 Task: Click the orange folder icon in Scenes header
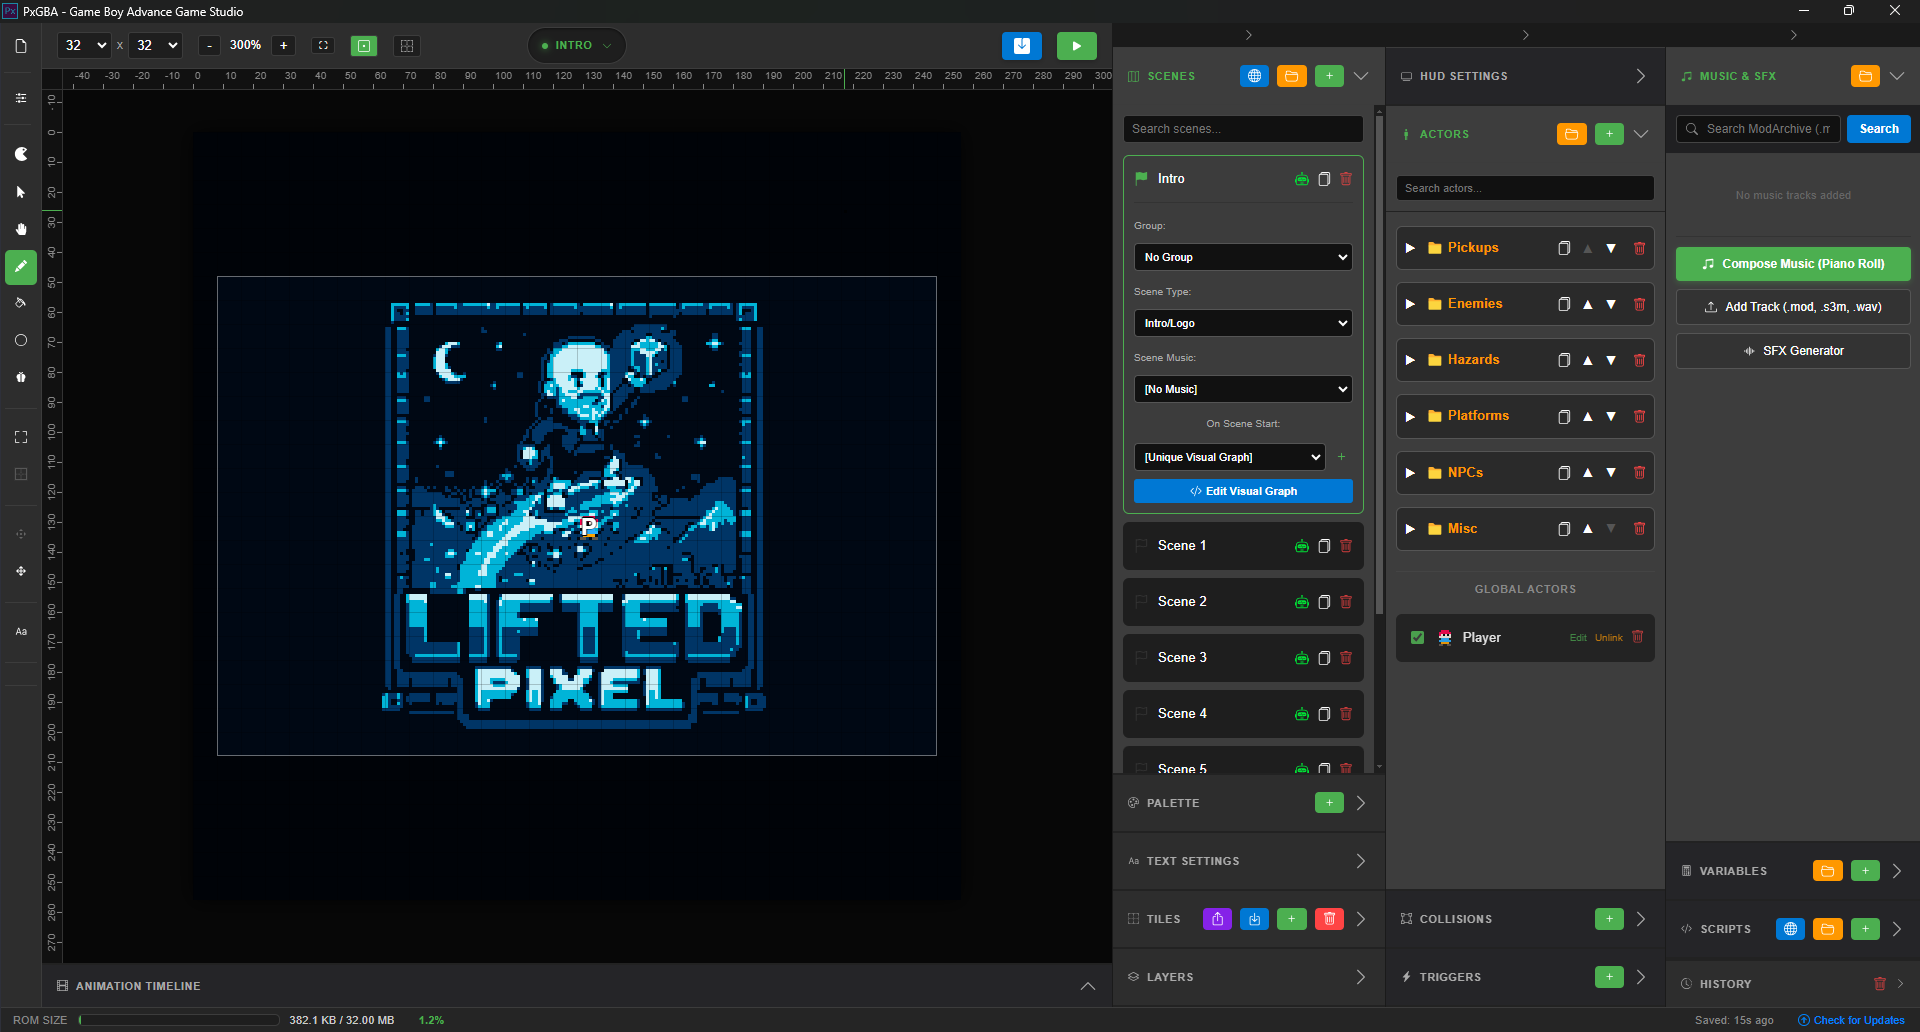click(1292, 76)
